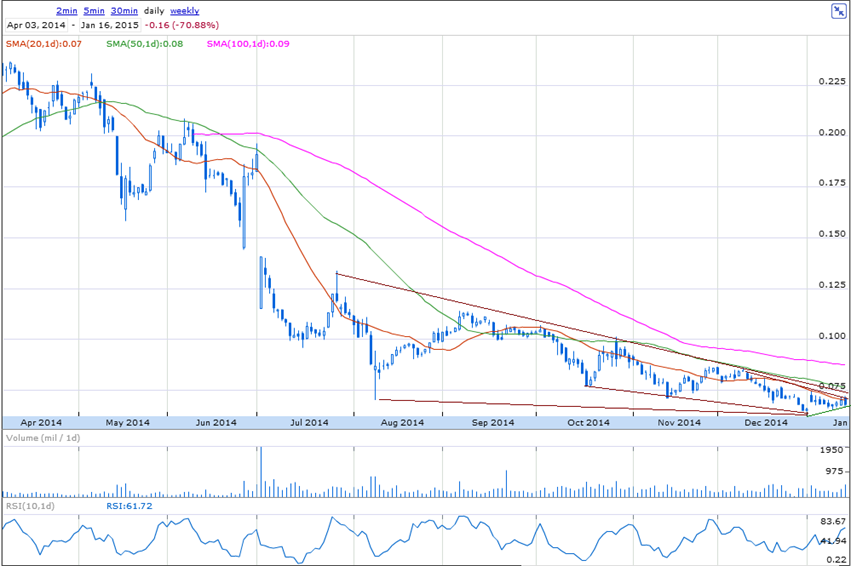Click the SMA(100,1d) magenta indicator label
Screen dimensions: 851x566
click(250, 45)
